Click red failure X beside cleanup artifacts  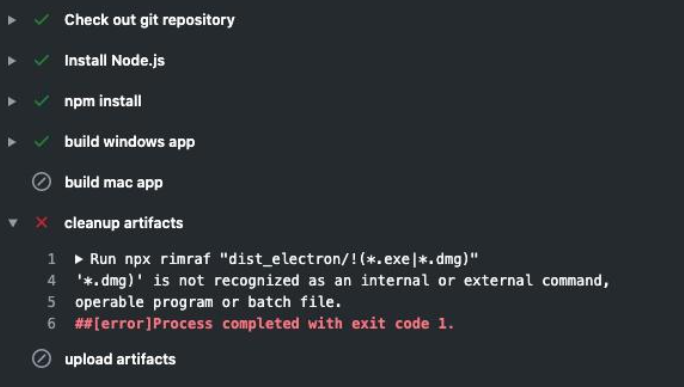(41, 223)
